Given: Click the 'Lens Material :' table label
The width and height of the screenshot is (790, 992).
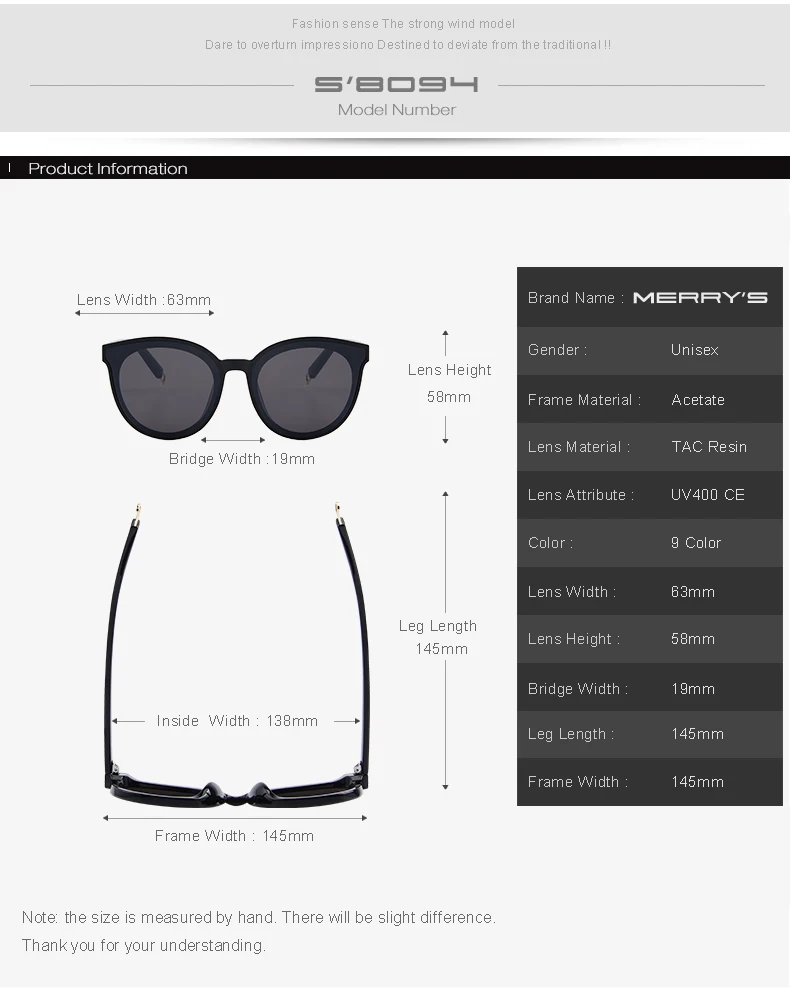Looking at the screenshot, I should 579,447.
